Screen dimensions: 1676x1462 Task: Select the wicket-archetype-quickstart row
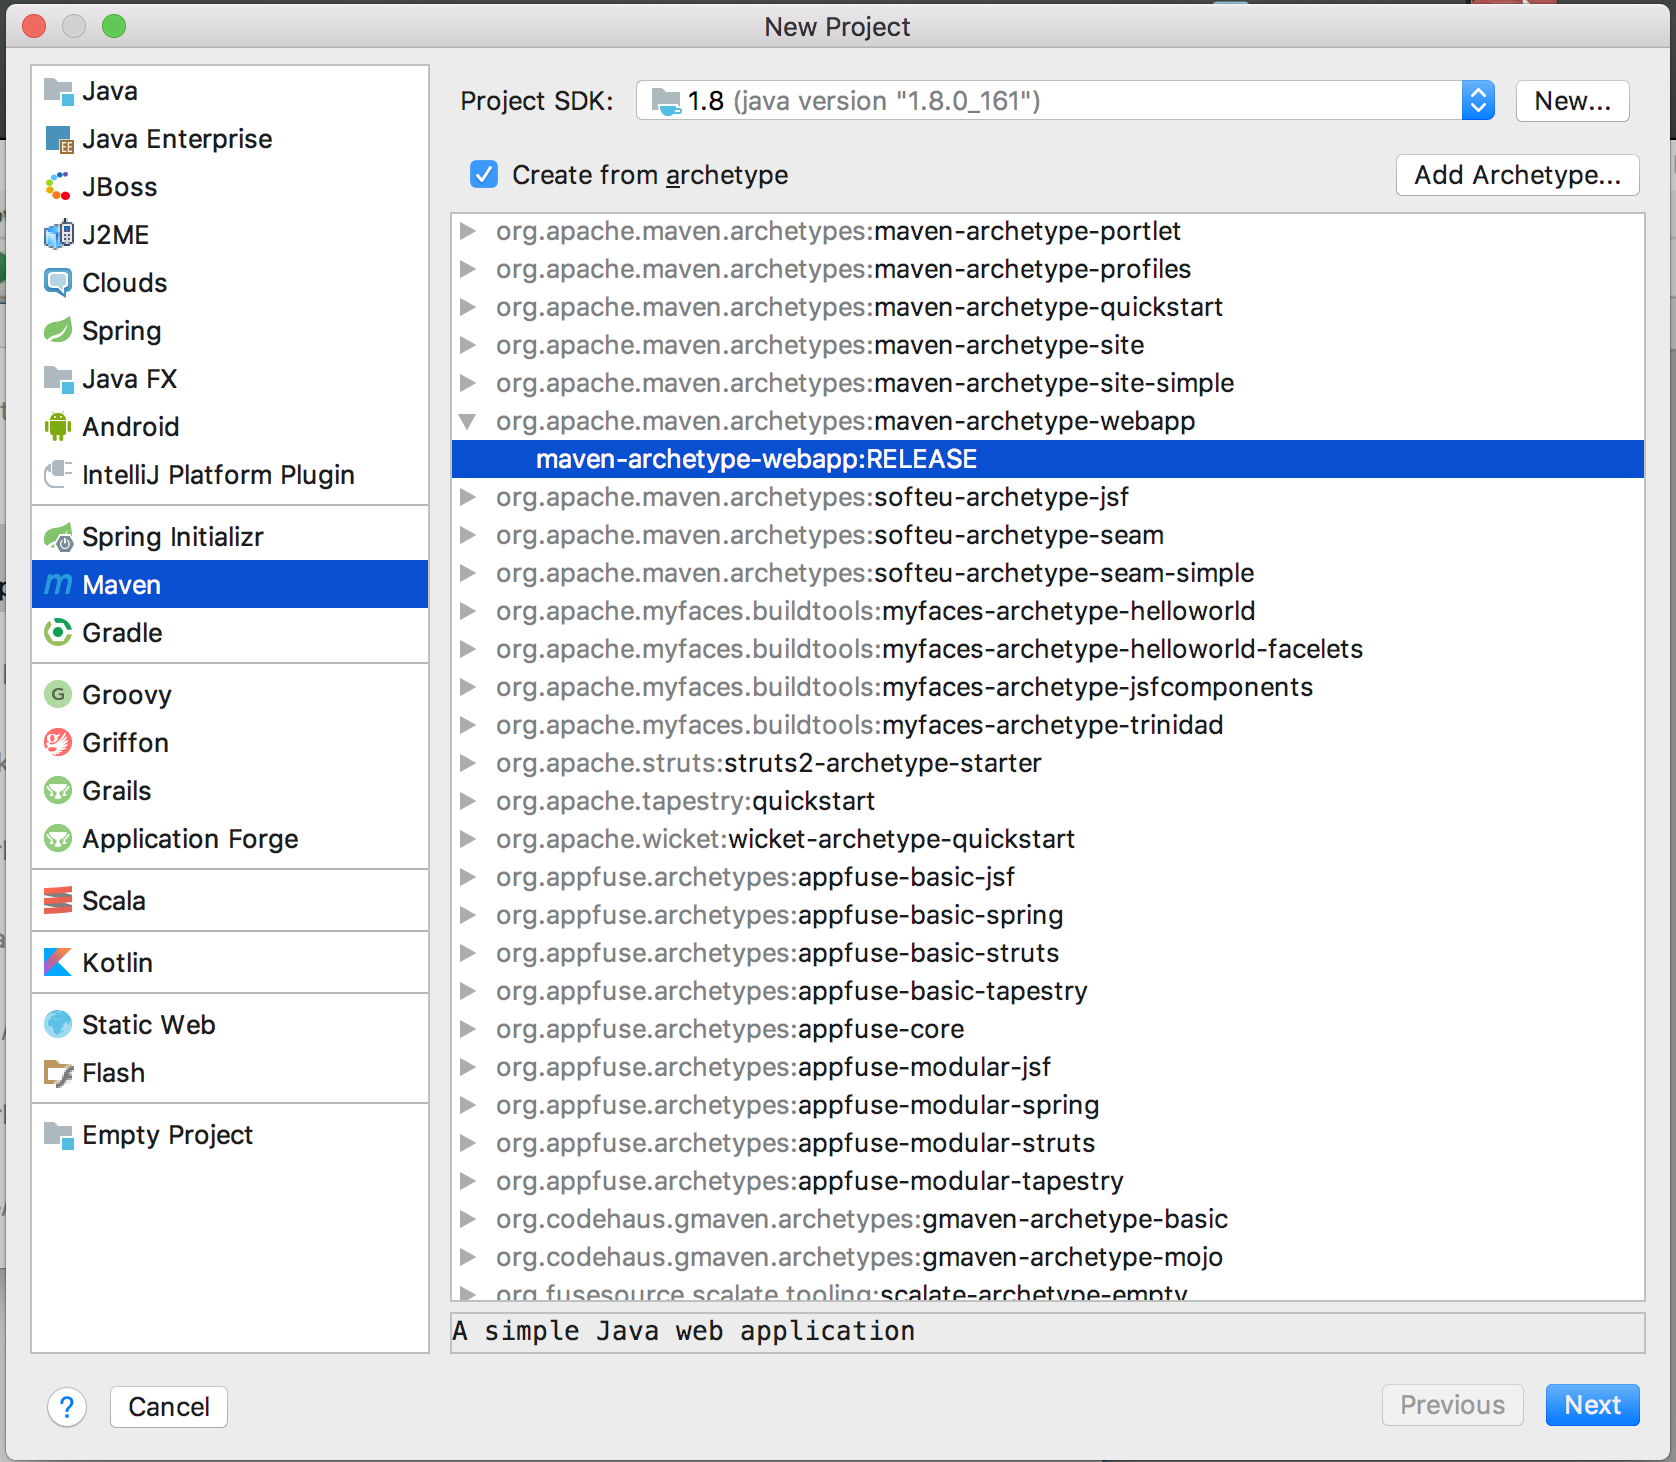point(1048,839)
